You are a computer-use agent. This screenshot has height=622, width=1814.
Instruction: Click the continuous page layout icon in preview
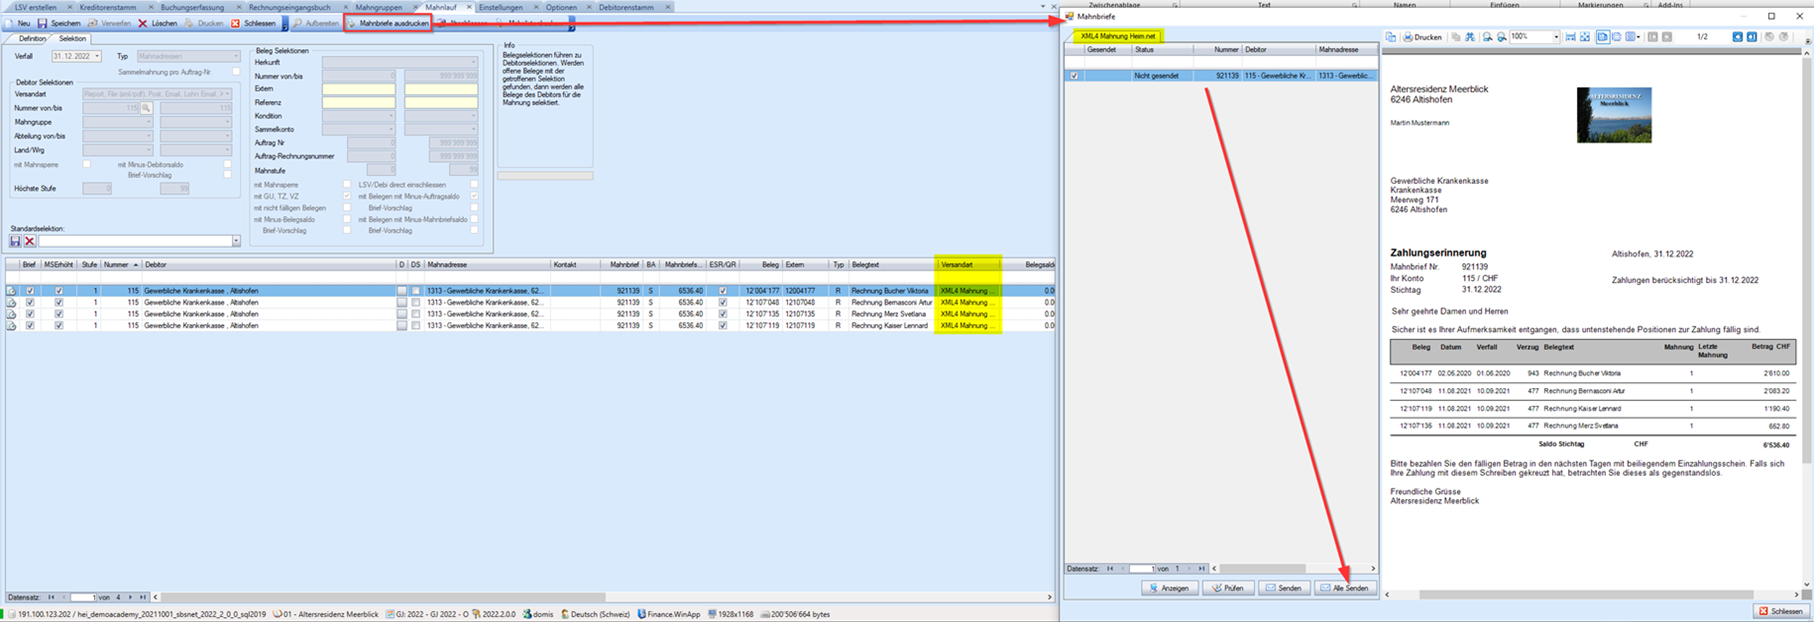pyautogui.click(x=1617, y=37)
